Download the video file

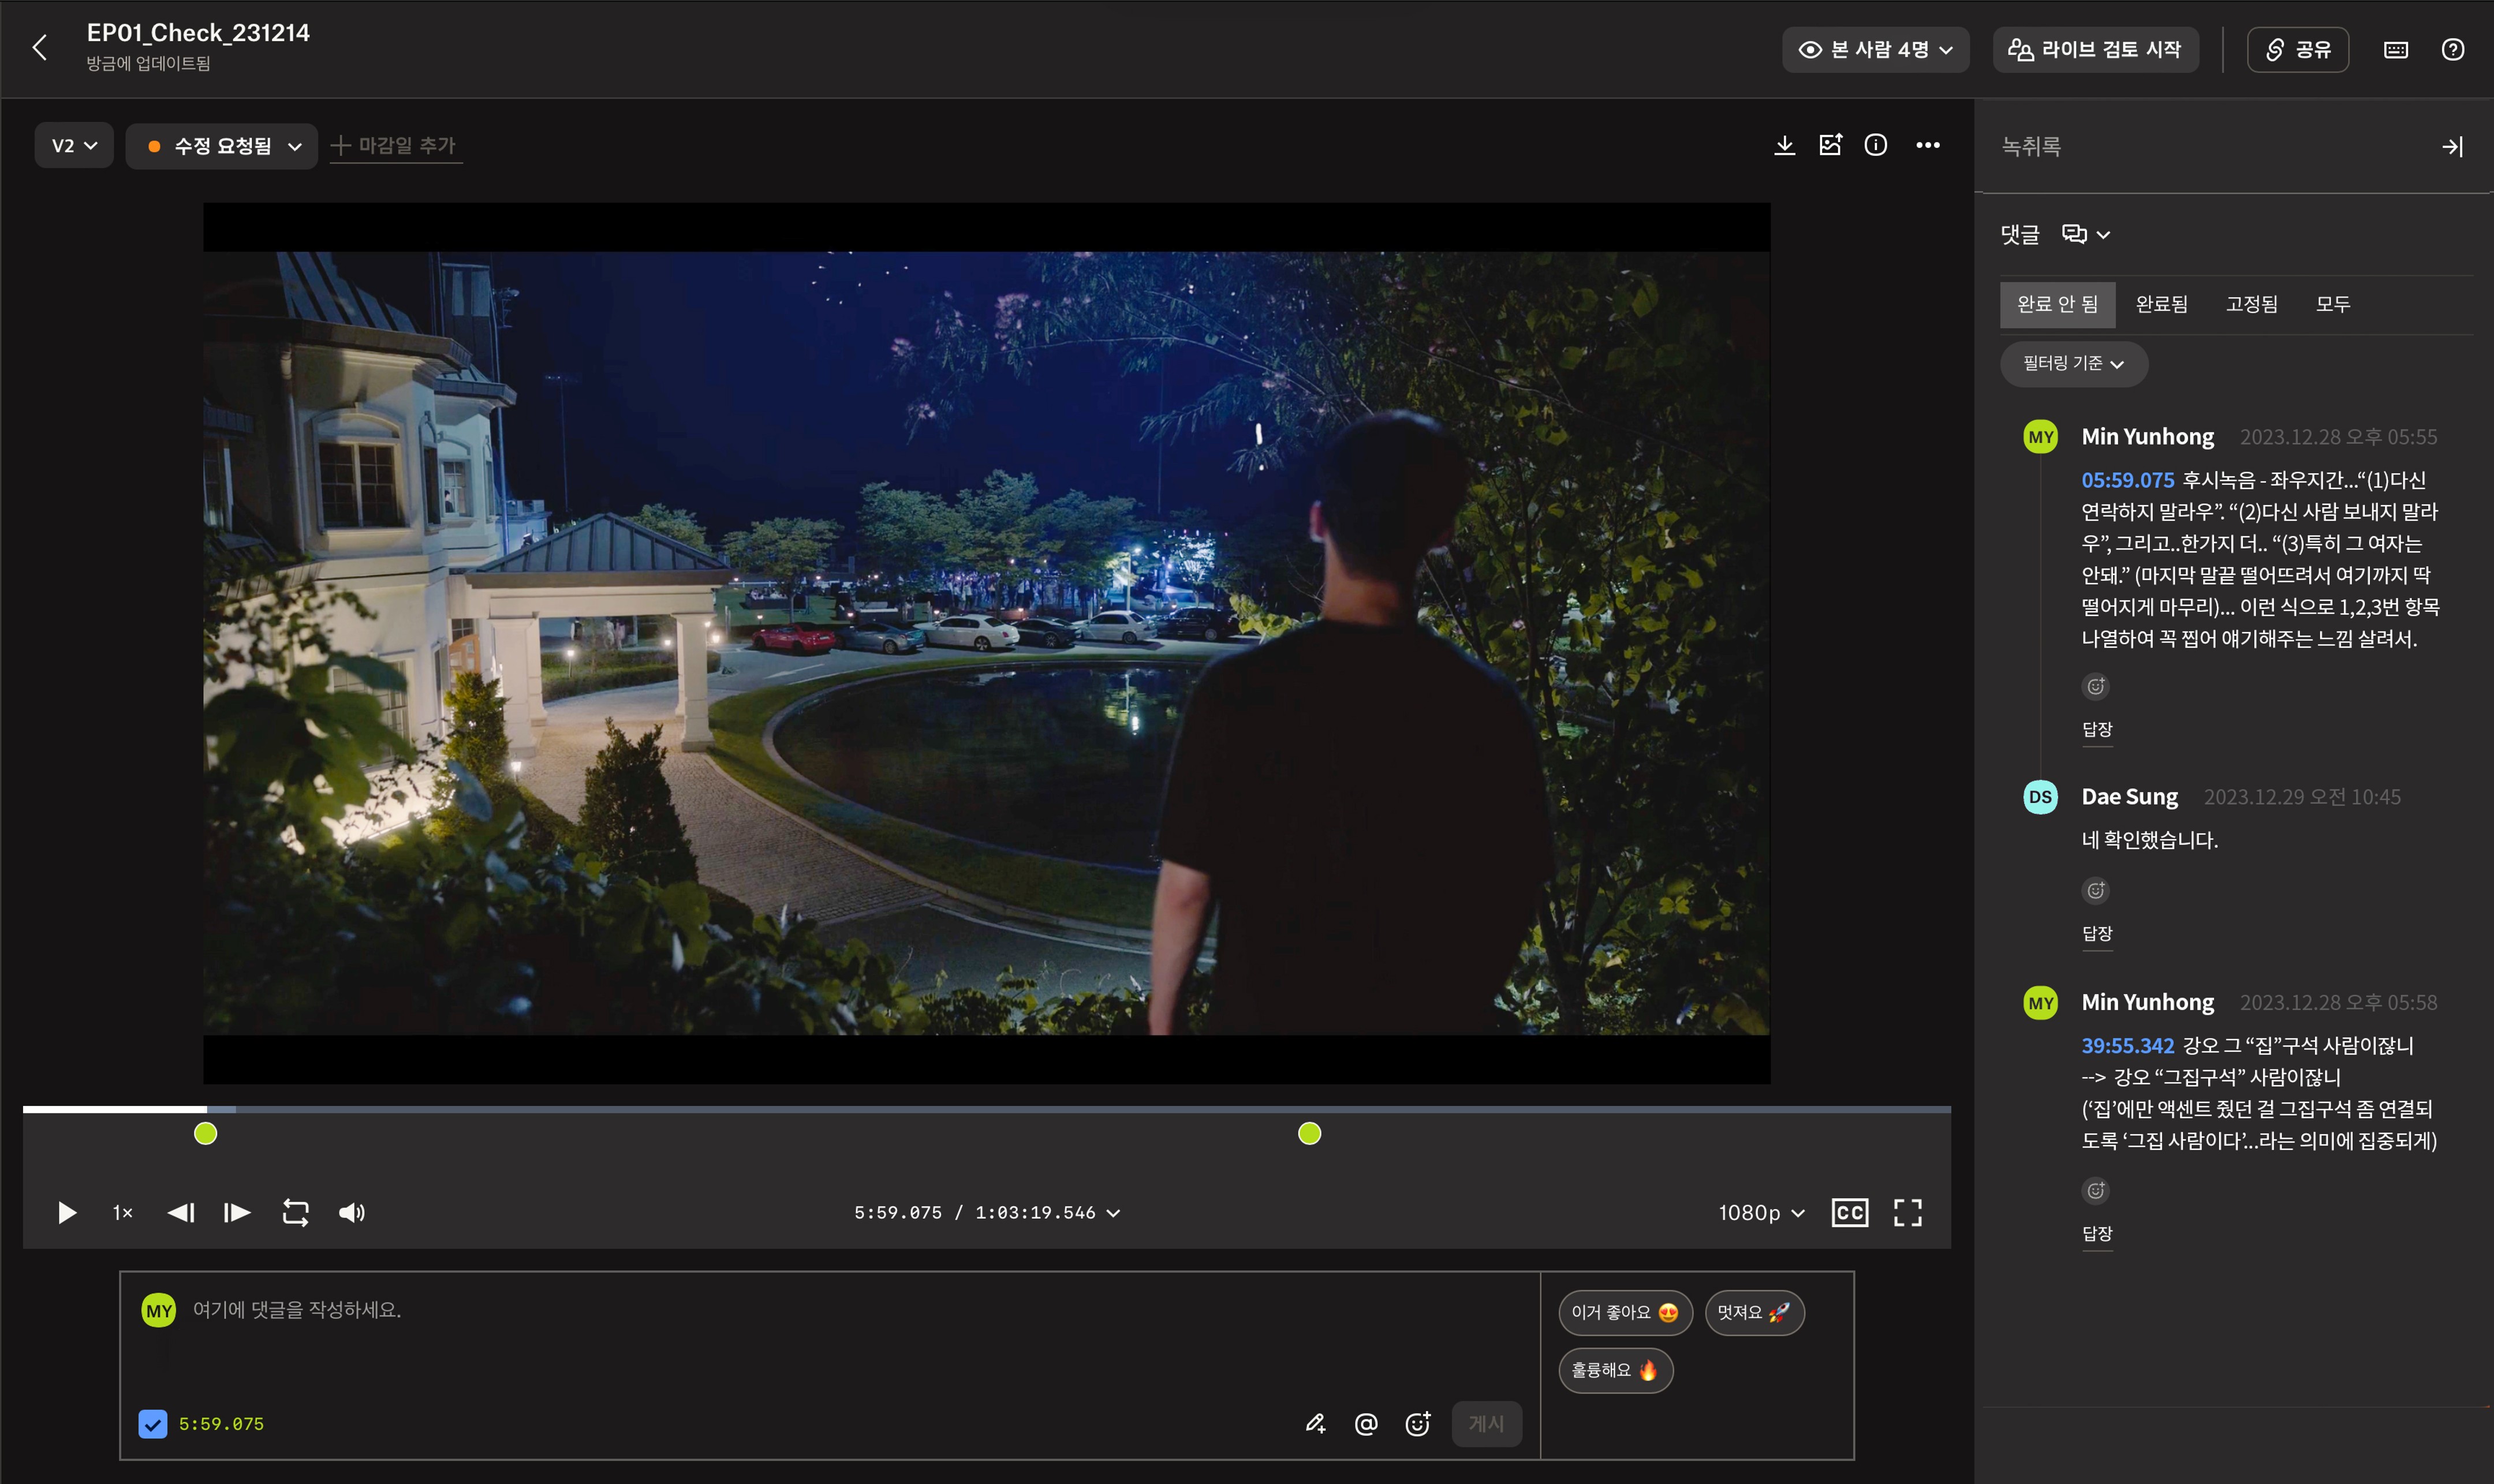point(1784,146)
